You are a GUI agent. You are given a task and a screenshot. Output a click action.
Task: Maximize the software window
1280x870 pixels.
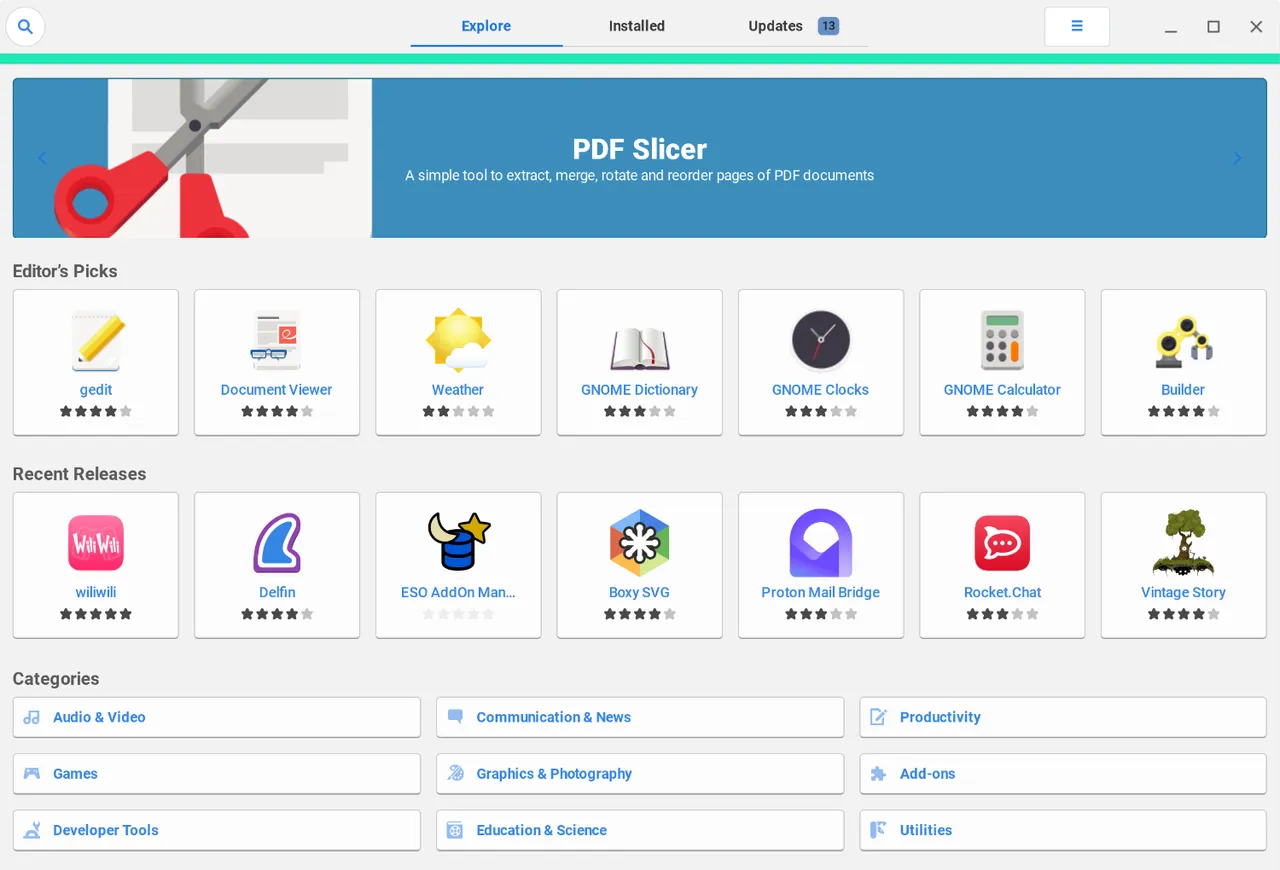[1213, 27]
